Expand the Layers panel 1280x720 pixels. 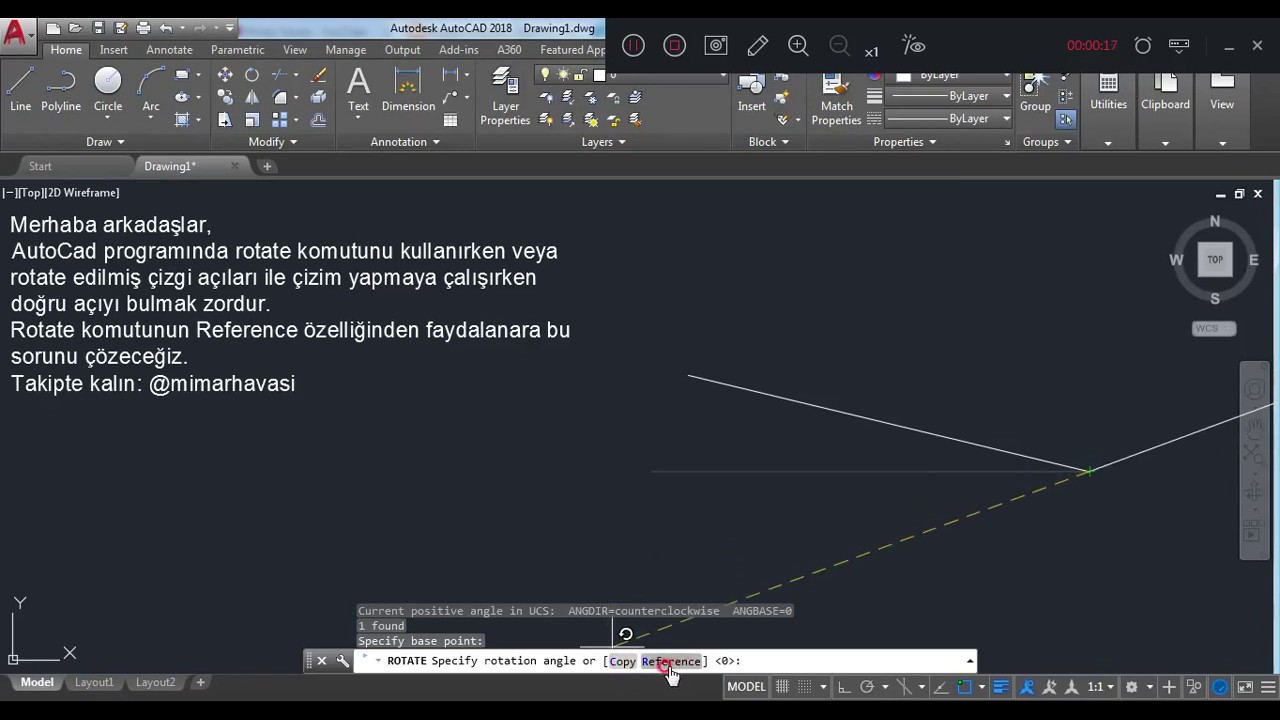click(x=603, y=142)
